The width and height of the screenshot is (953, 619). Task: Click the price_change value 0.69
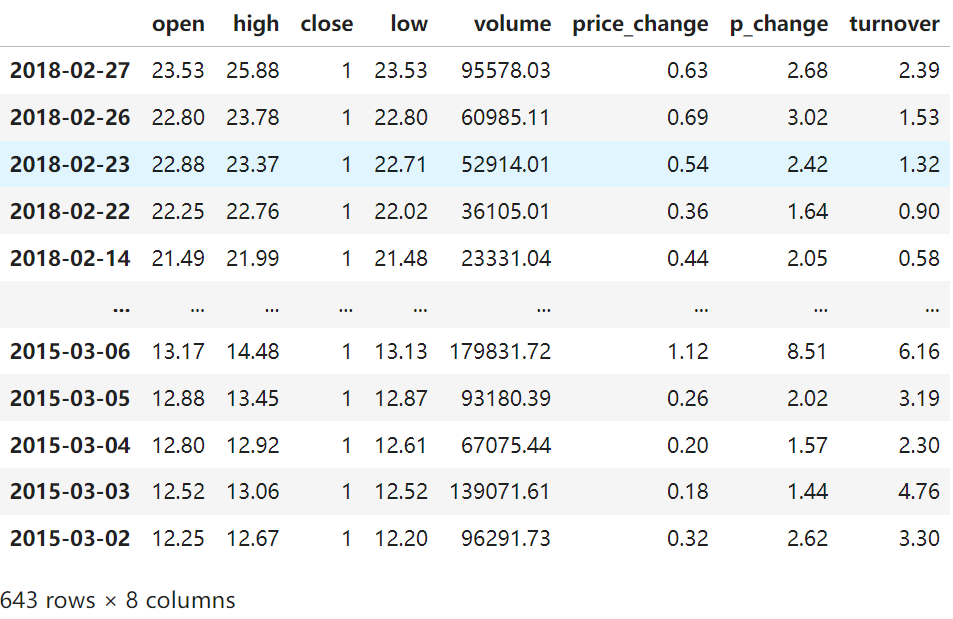click(687, 117)
